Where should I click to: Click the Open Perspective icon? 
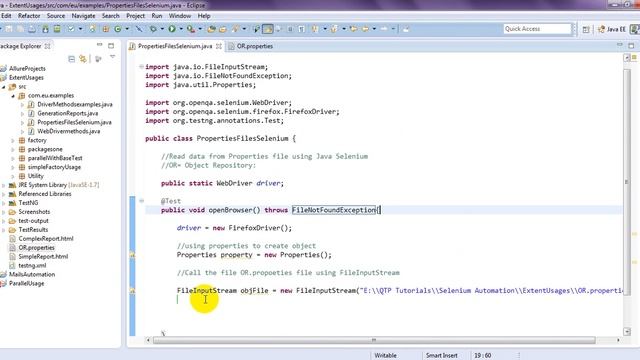(x=586, y=29)
